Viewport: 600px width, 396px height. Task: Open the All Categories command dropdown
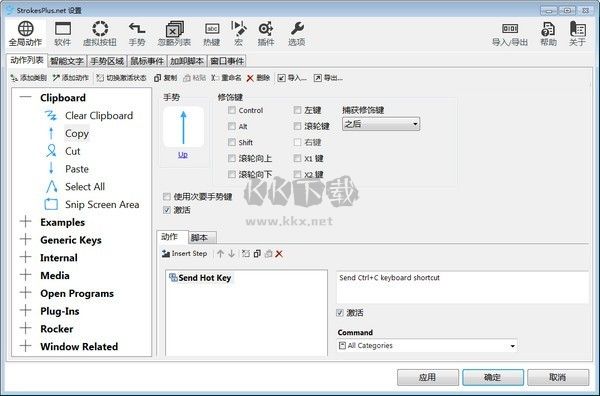point(427,345)
